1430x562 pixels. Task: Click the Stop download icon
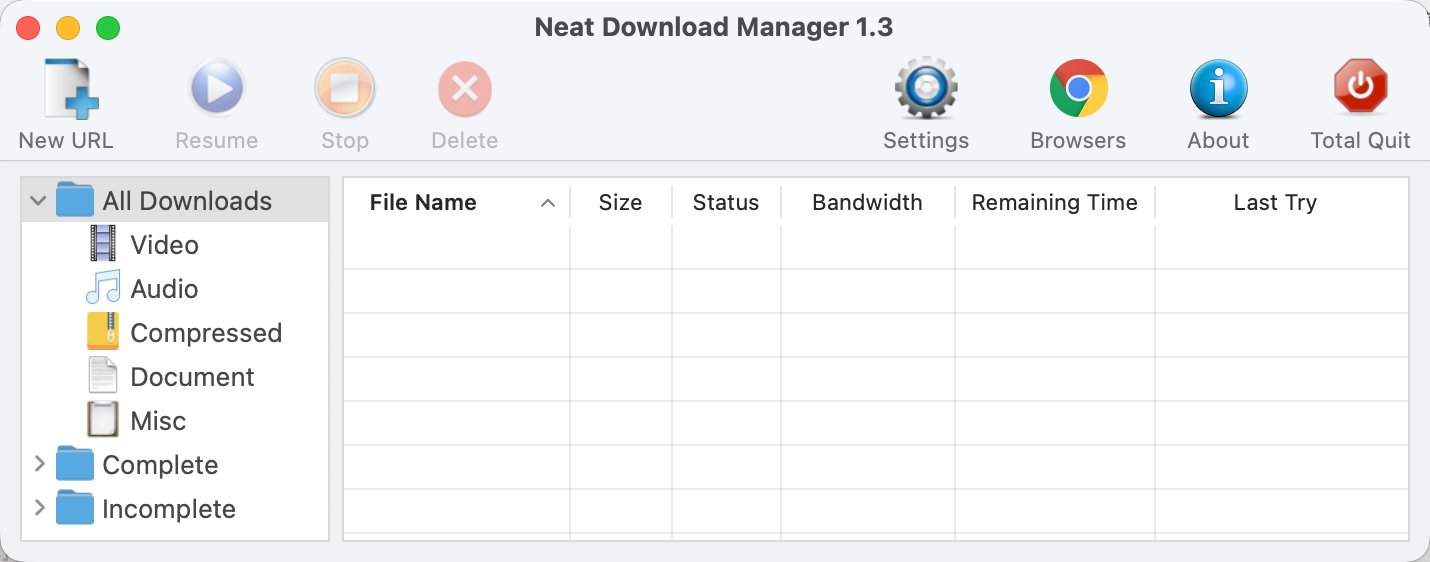[345, 89]
